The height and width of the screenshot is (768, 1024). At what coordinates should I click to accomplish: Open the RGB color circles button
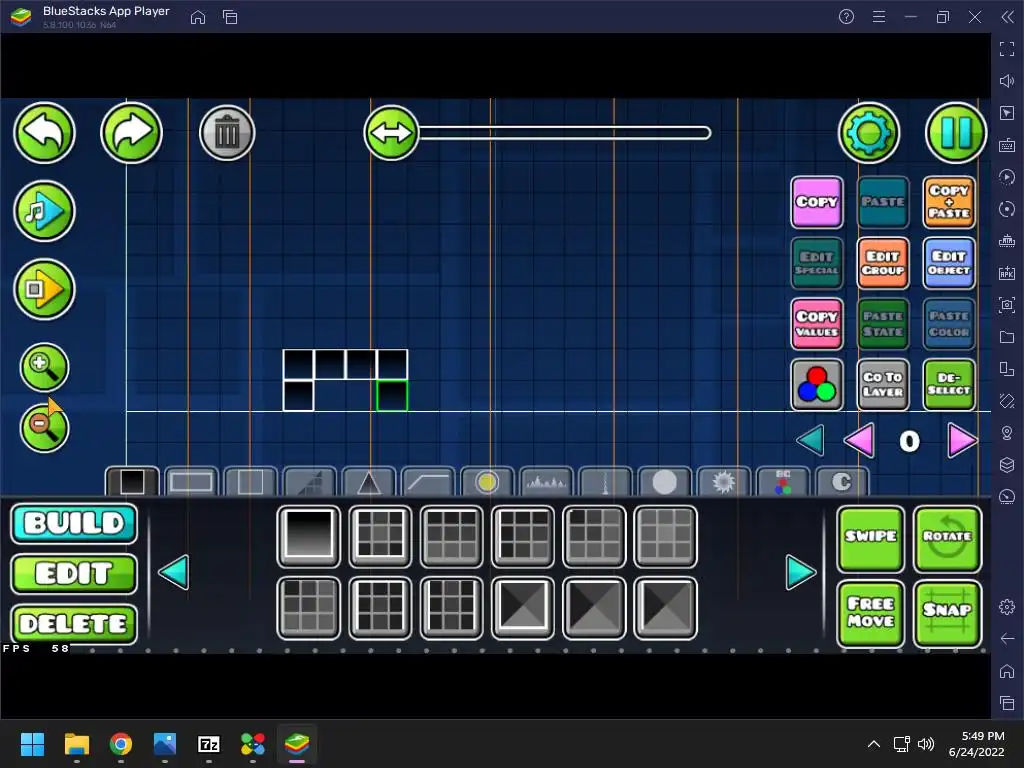[x=816, y=385]
